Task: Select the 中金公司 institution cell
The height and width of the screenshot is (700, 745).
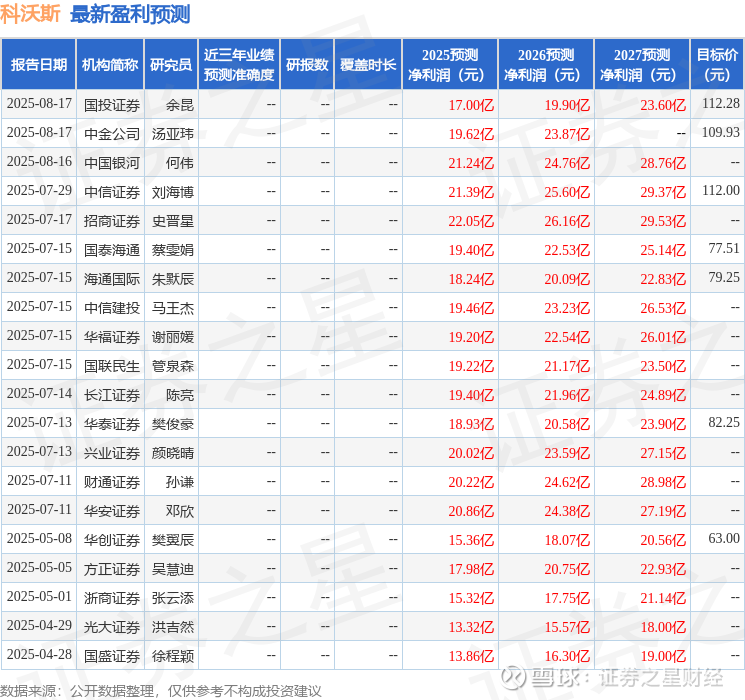Action: [112, 134]
